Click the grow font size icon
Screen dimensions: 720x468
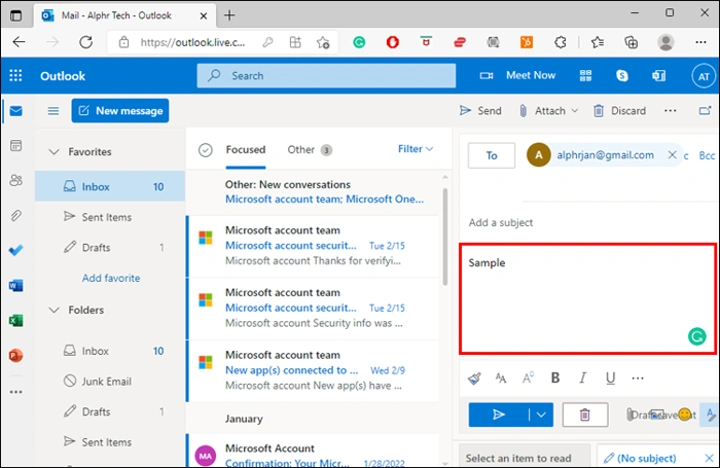point(528,378)
